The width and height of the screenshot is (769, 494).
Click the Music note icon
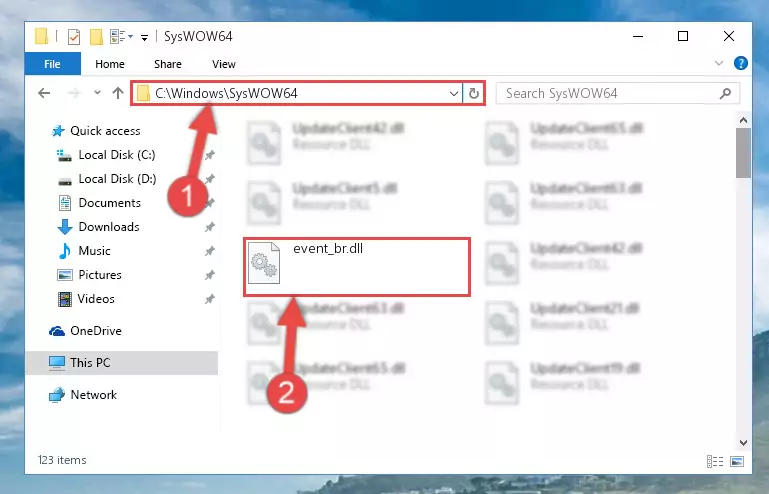coord(65,251)
